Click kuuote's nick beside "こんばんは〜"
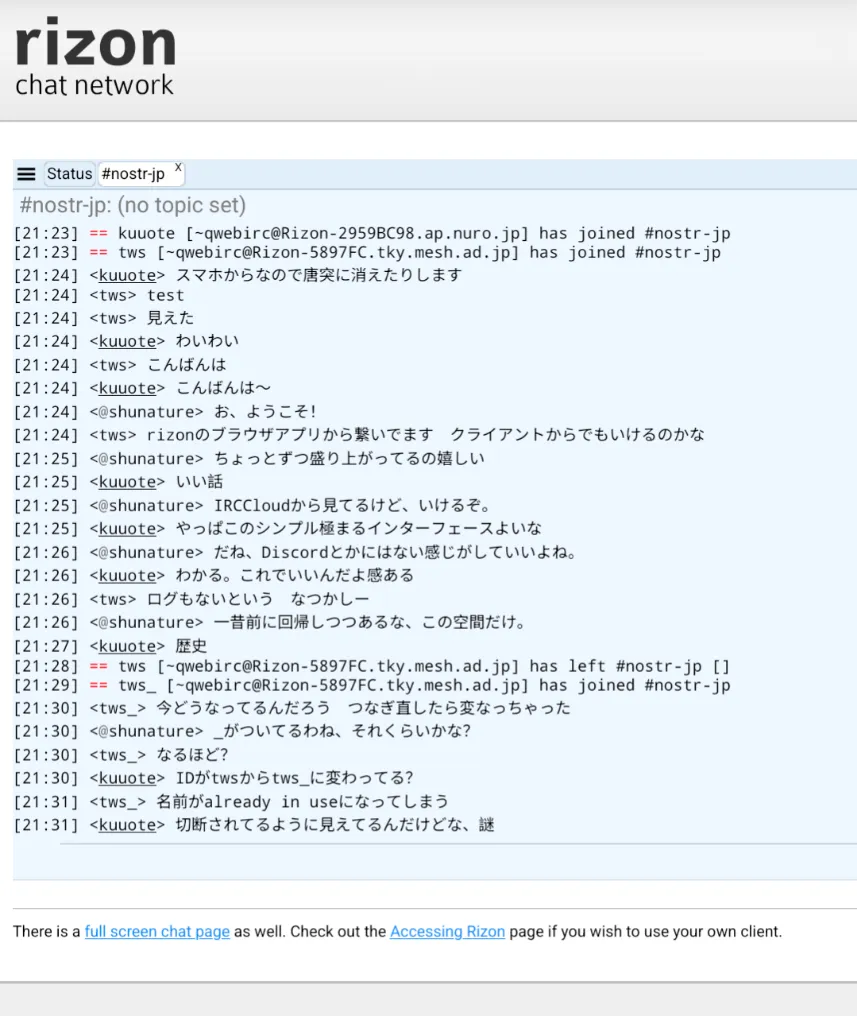The image size is (857, 1024). pyautogui.click(x=127, y=389)
